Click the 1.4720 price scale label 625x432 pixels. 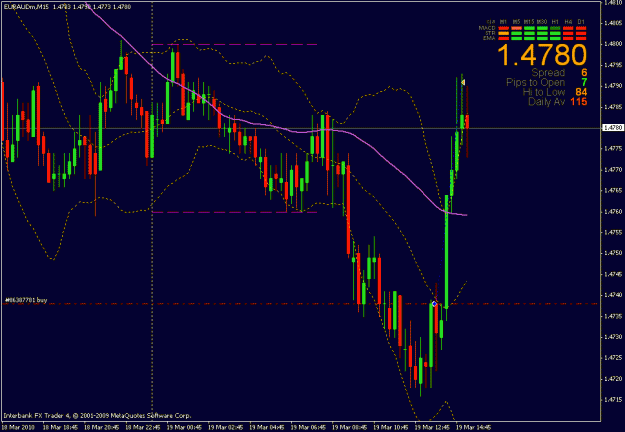[x=613, y=379]
